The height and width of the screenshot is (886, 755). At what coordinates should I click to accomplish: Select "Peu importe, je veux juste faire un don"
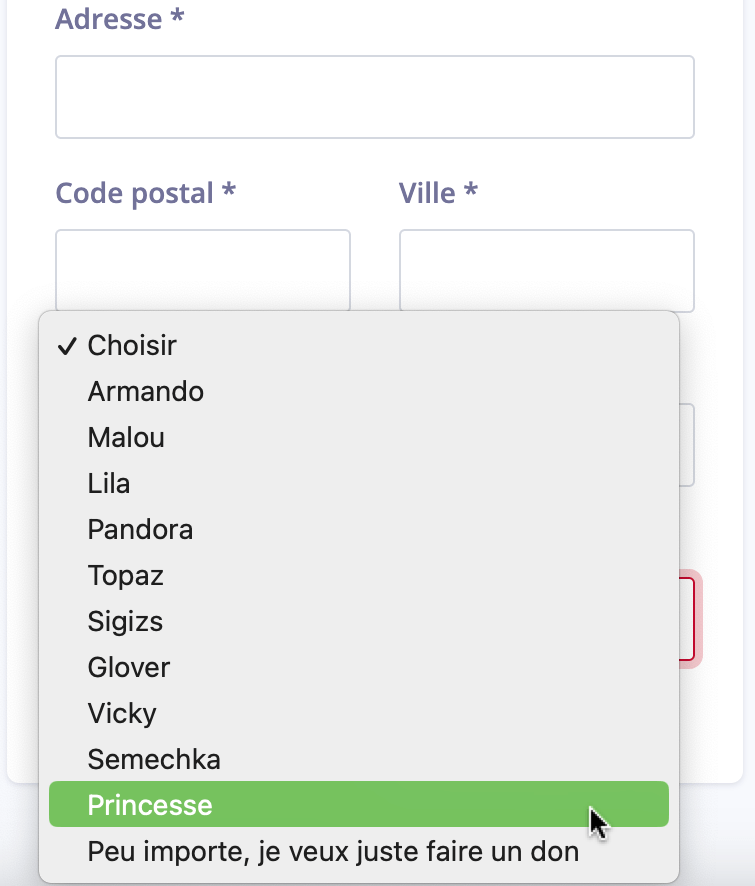[333, 852]
